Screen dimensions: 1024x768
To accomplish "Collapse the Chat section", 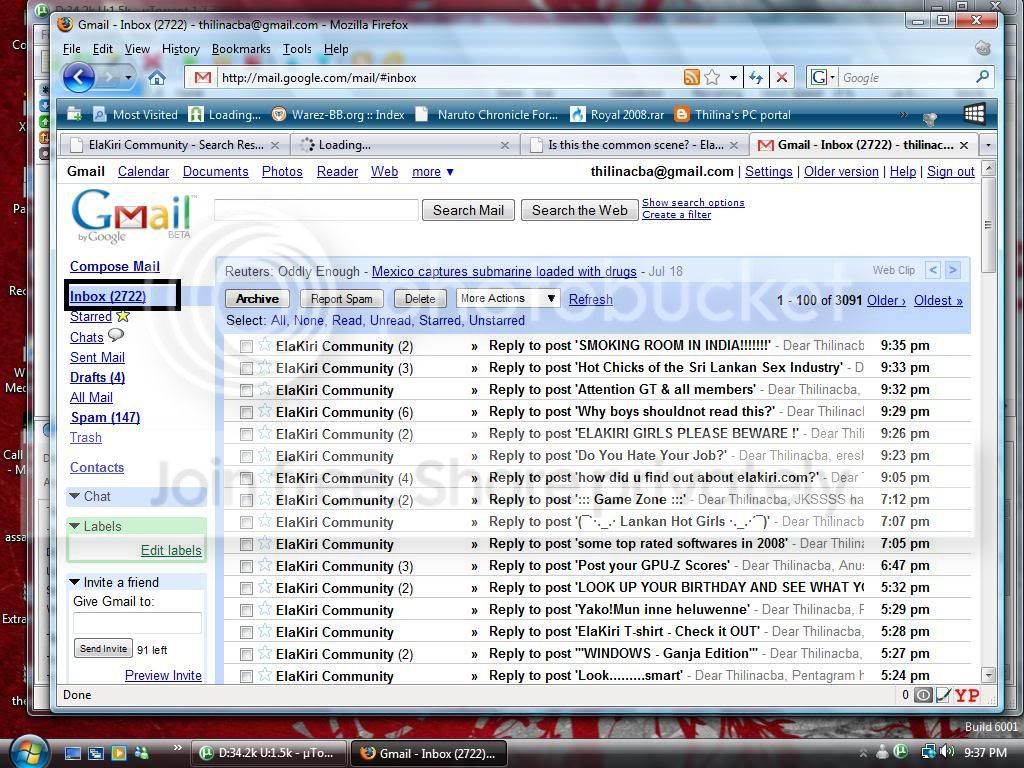I will (74, 496).
